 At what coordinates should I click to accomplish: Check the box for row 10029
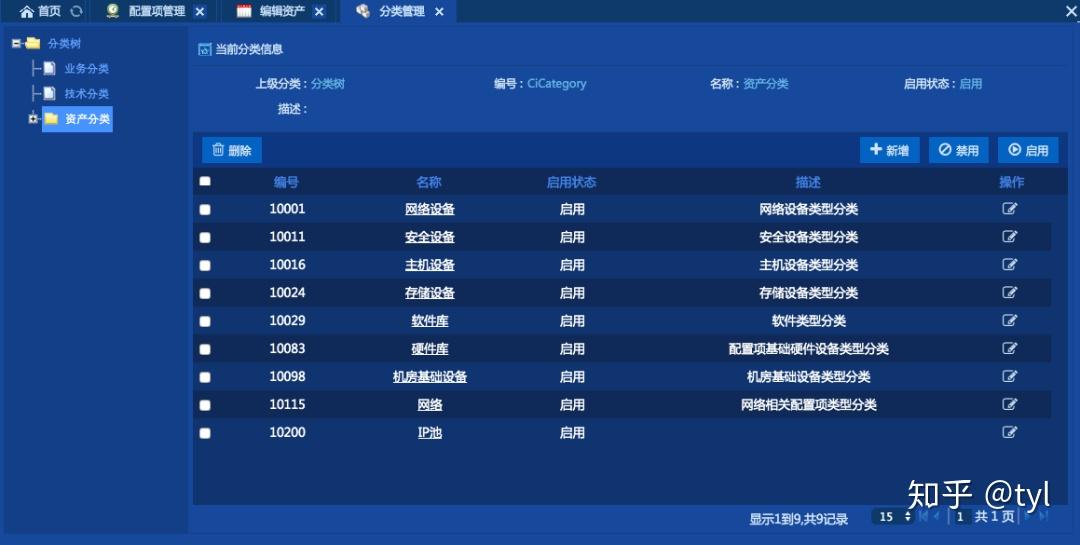click(x=205, y=321)
